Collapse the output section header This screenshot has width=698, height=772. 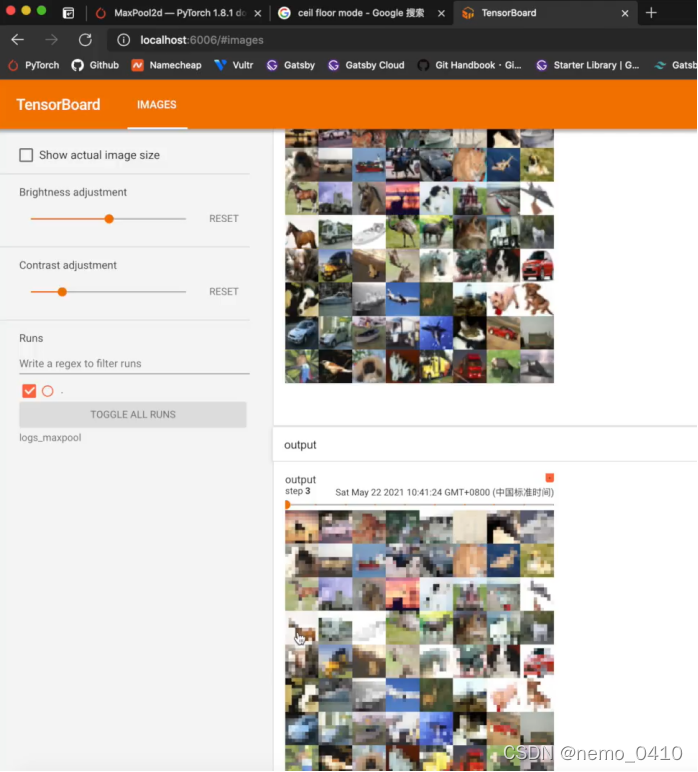pyautogui.click(x=485, y=445)
